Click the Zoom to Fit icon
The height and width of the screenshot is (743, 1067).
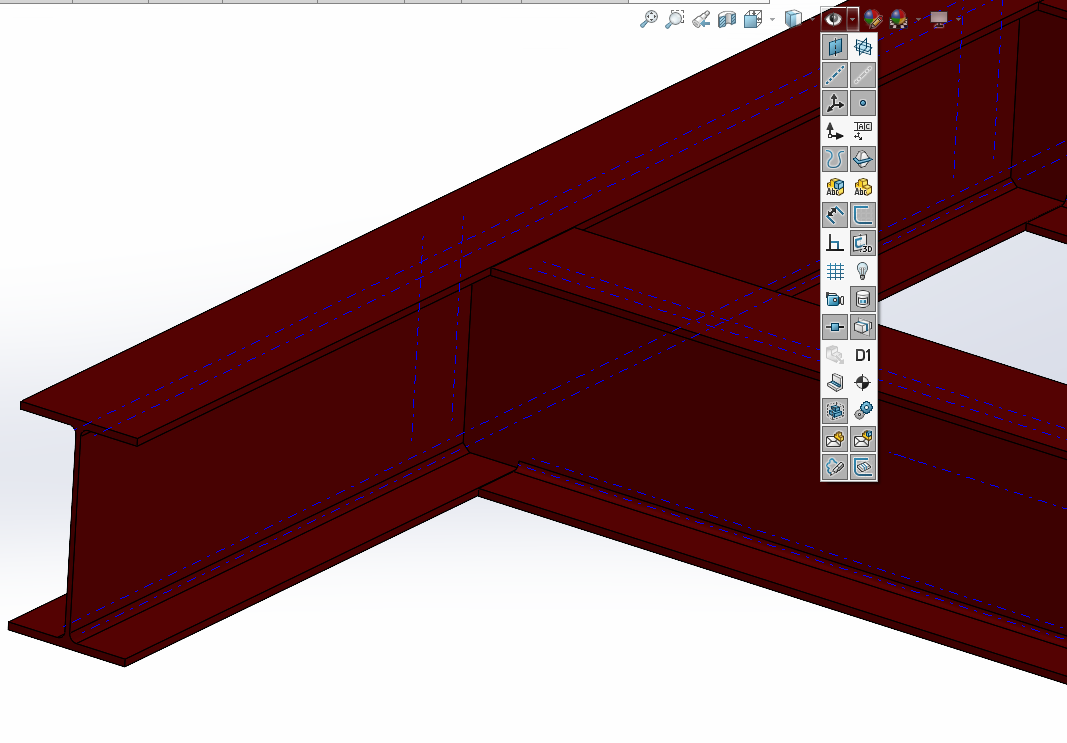(x=649, y=19)
